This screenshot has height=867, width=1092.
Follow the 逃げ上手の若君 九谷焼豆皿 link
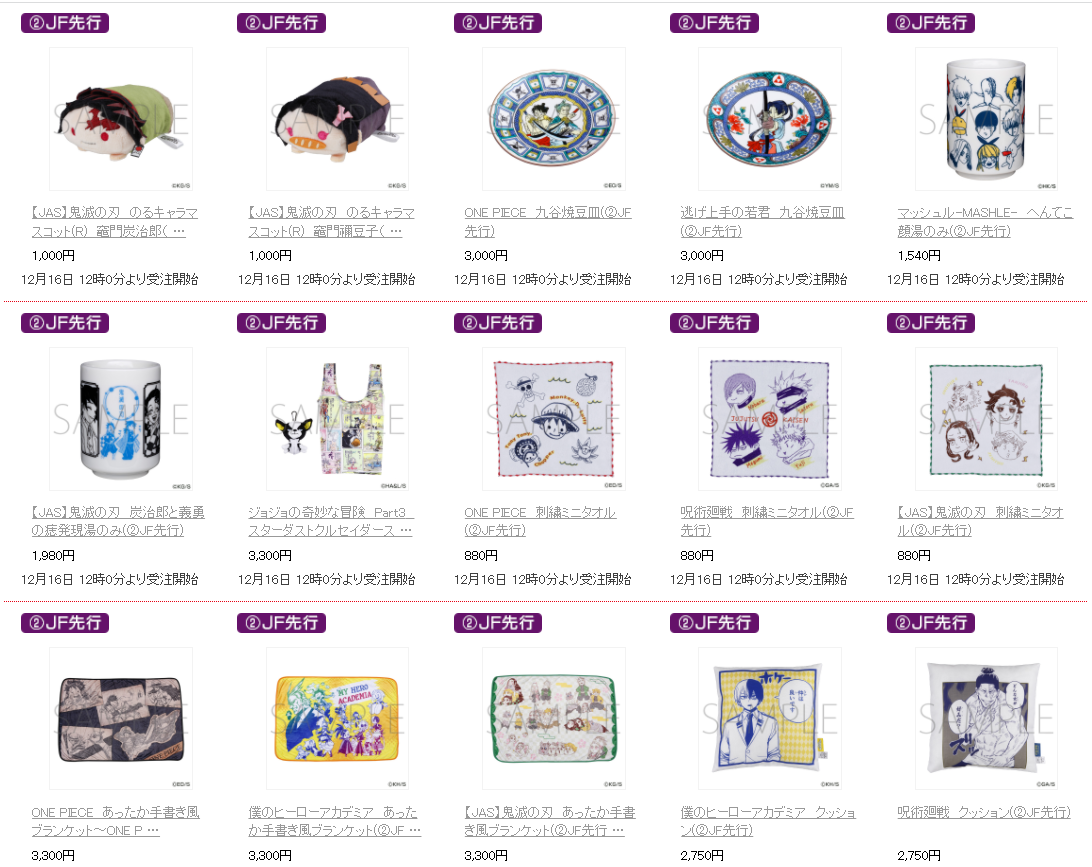click(x=763, y=221)
